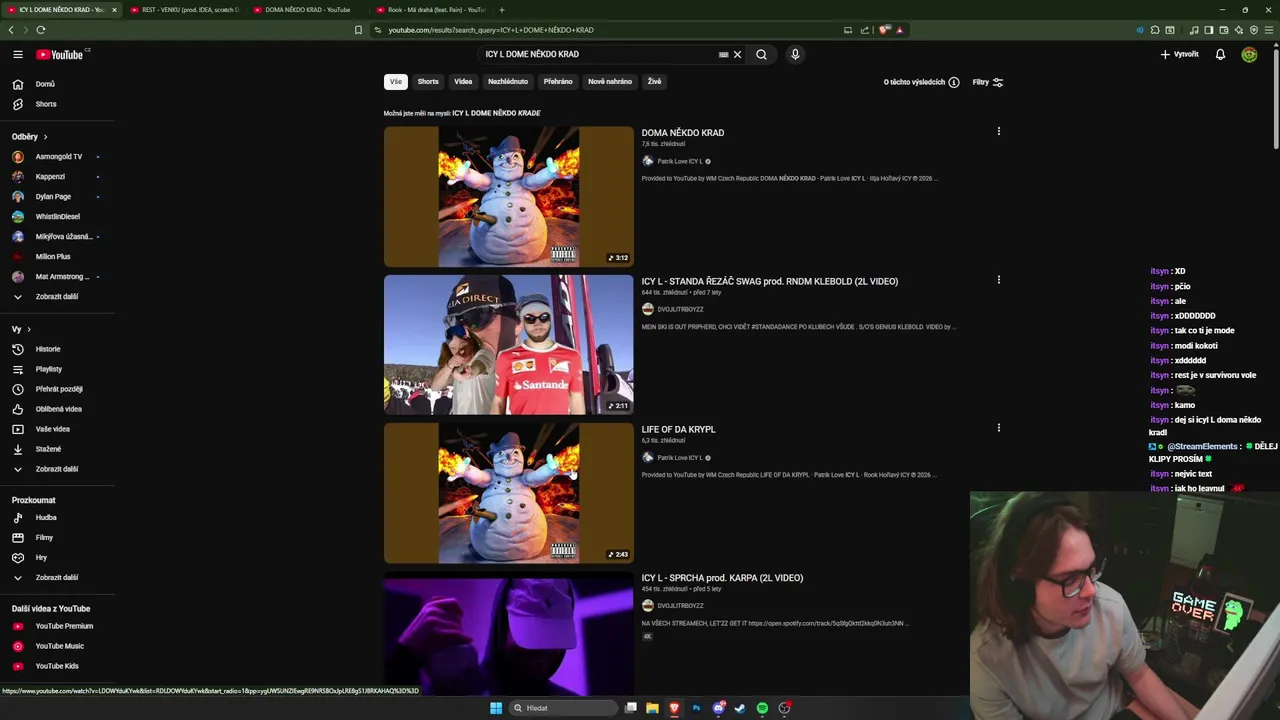Open 'O těchto výsledcích' info
1280x720 pixels.
(921, 82)
